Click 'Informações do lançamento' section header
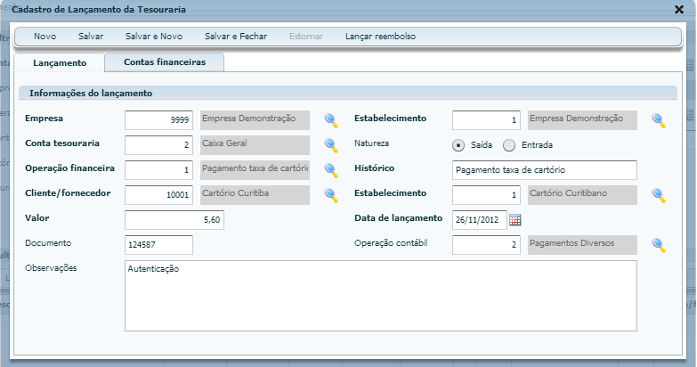Screen dimensions: 697x367 point(348,93)
